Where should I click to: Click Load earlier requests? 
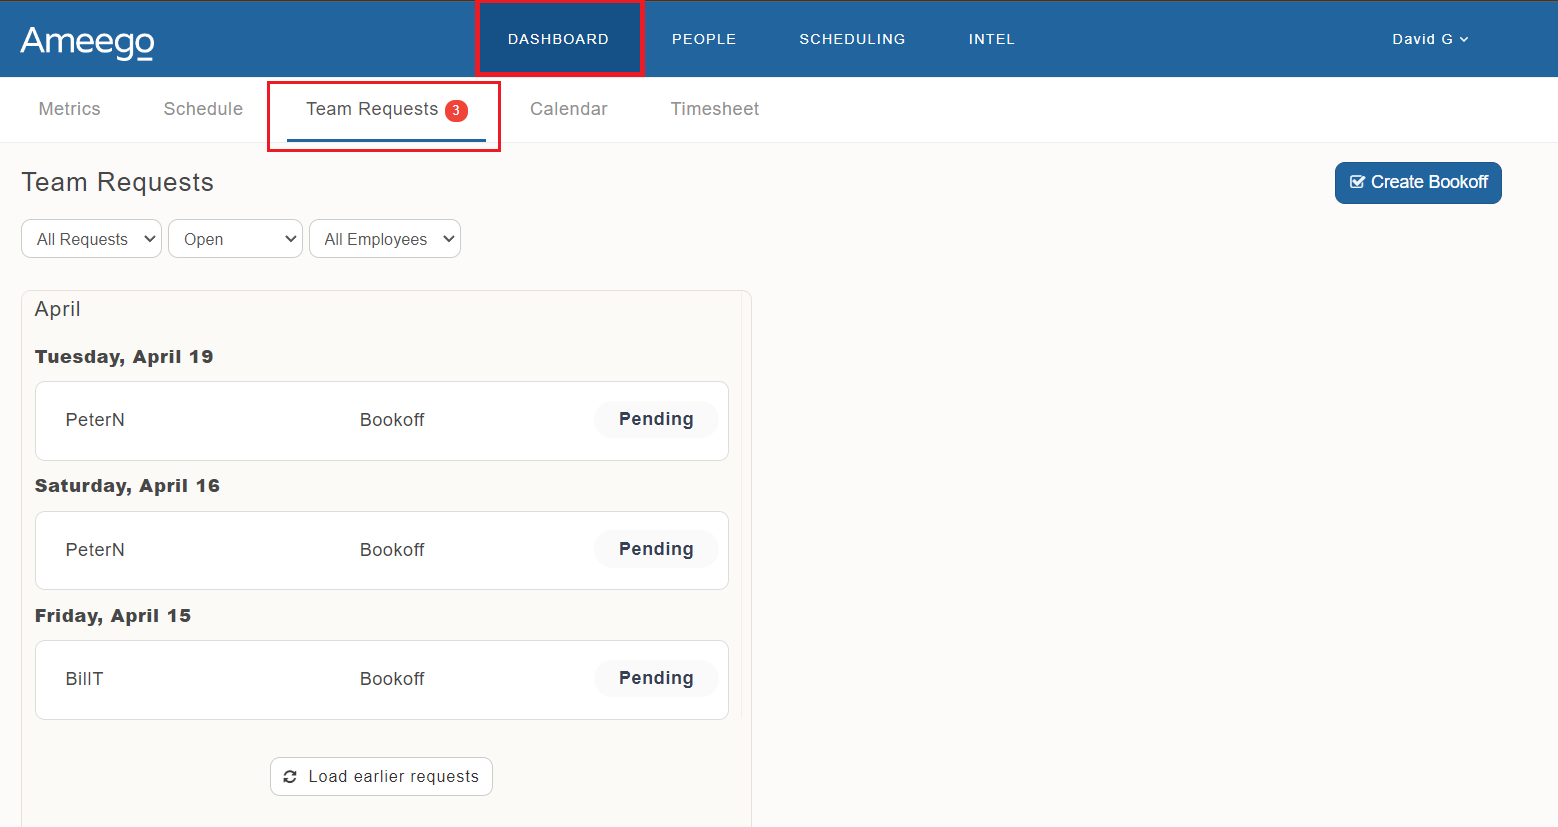[x=381, y=776]
